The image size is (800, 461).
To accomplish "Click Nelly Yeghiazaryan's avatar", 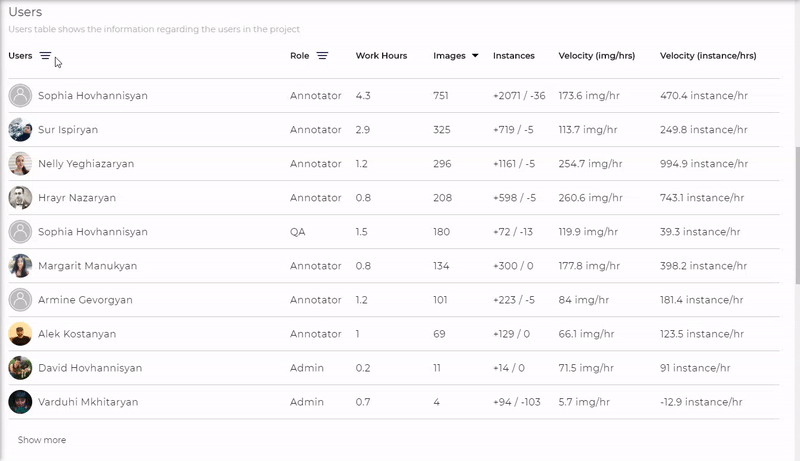I will (20, 164).
